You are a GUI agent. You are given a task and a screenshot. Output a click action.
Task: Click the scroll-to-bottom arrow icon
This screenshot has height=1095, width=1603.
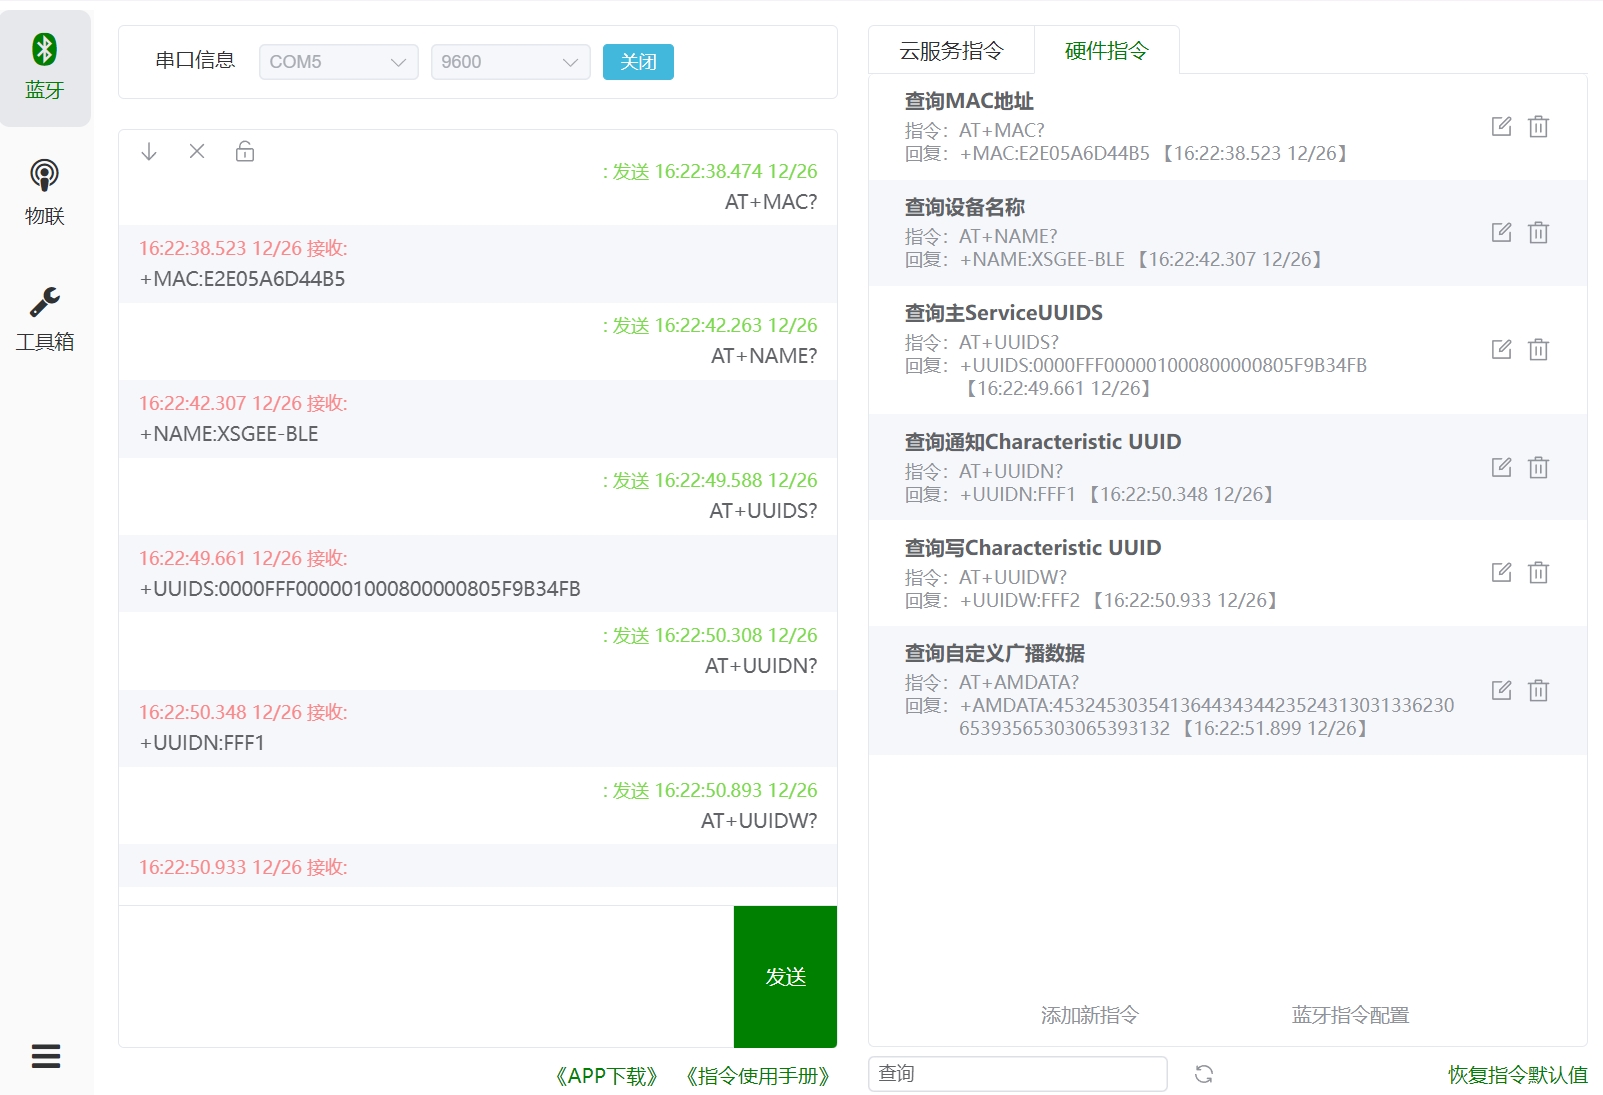(149, 152)
